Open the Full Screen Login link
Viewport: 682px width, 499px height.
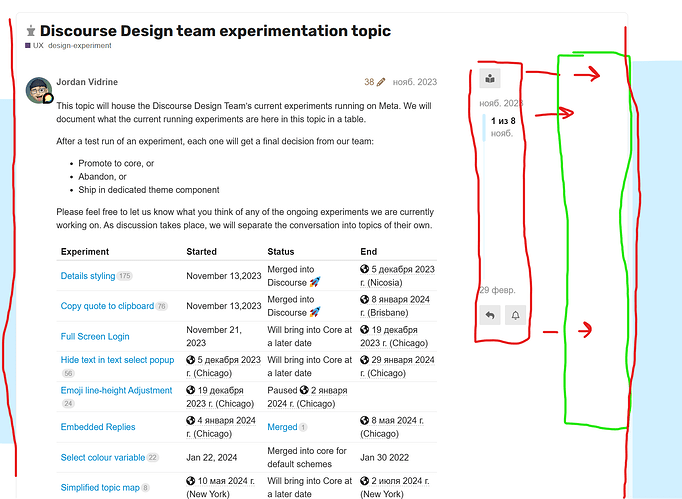[95, 336]
